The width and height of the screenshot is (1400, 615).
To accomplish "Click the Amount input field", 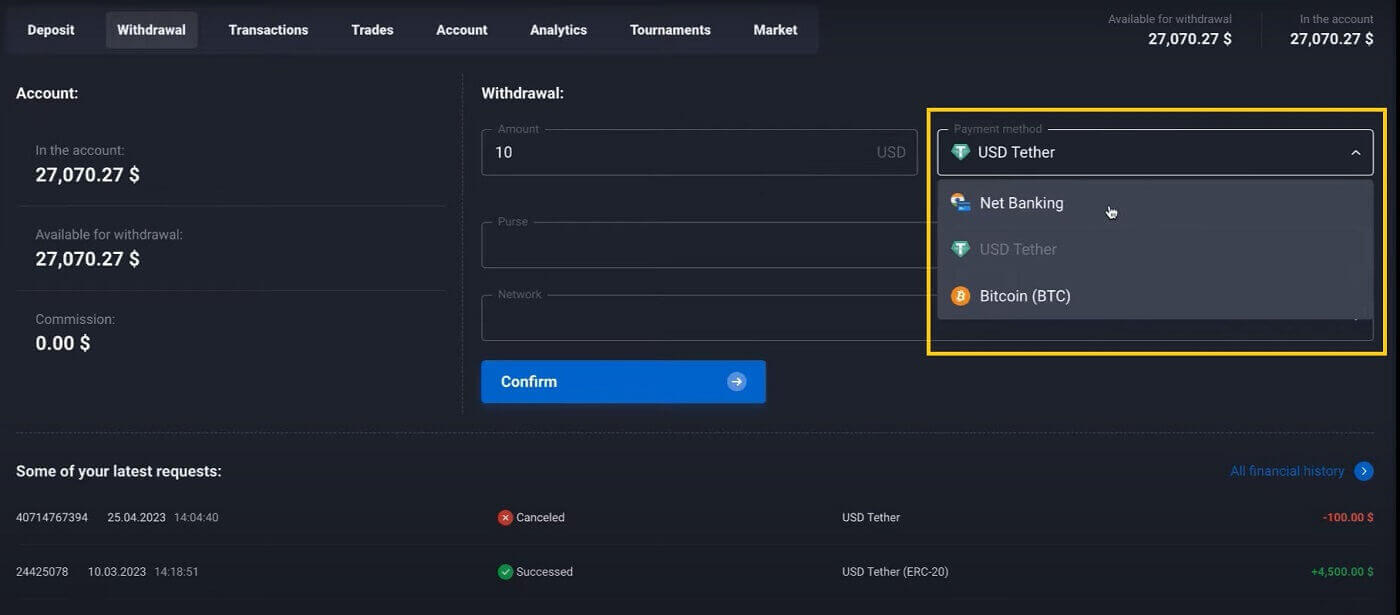I will (680, 153).
